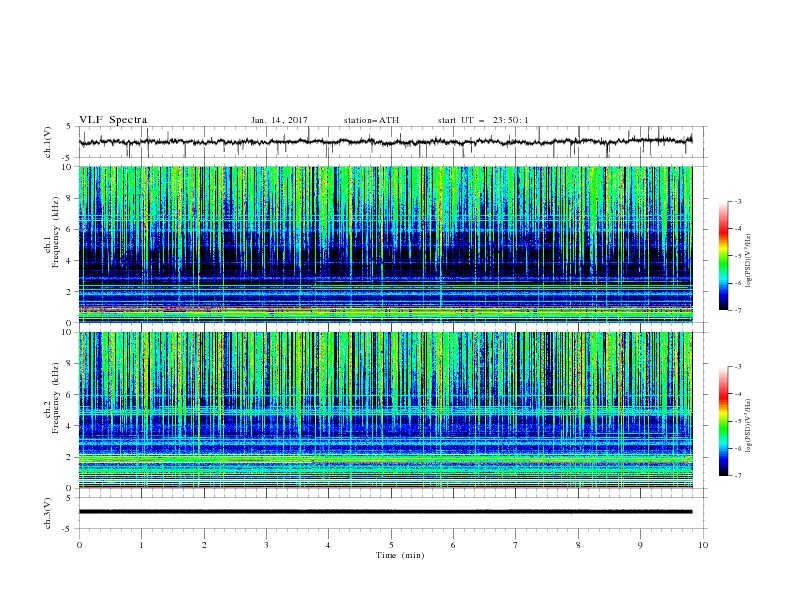Click time axis tick label "3"

266,545
